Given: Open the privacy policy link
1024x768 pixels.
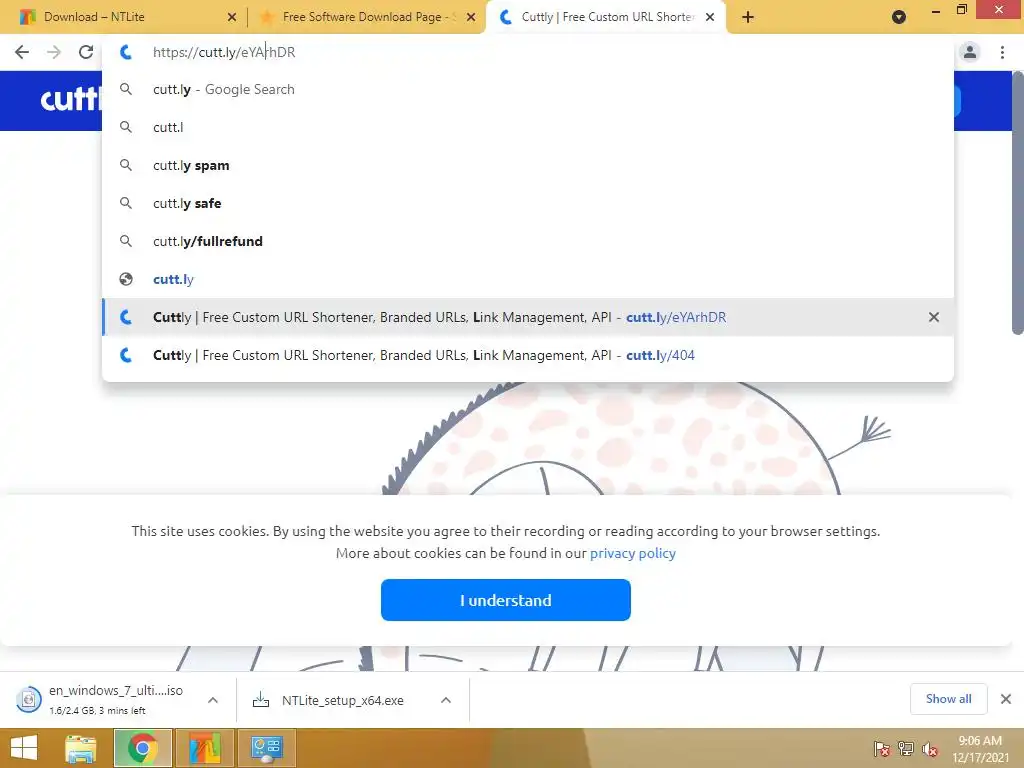Looking at the screenshot, I should tap(632, 553).
